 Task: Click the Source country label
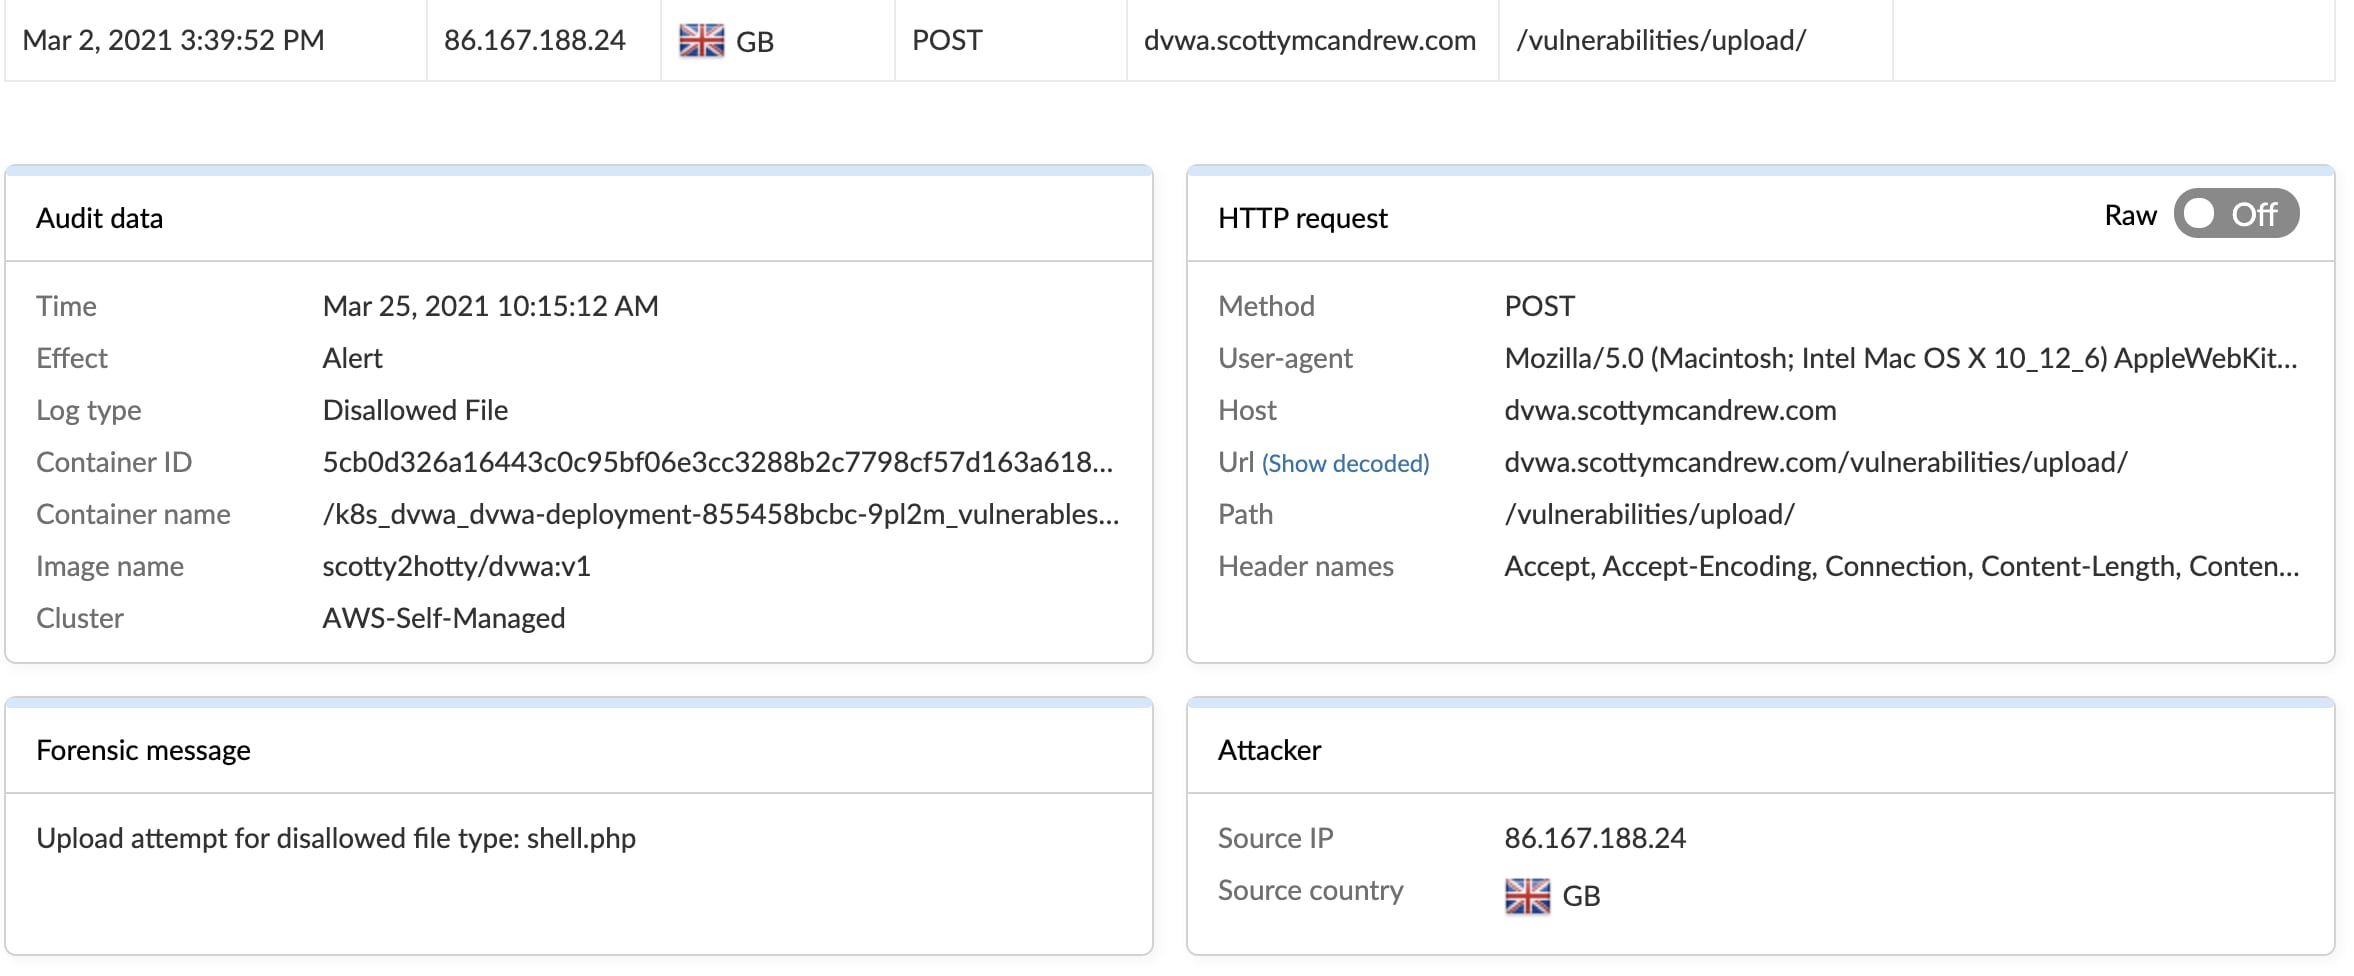[x=1310, y=890]
